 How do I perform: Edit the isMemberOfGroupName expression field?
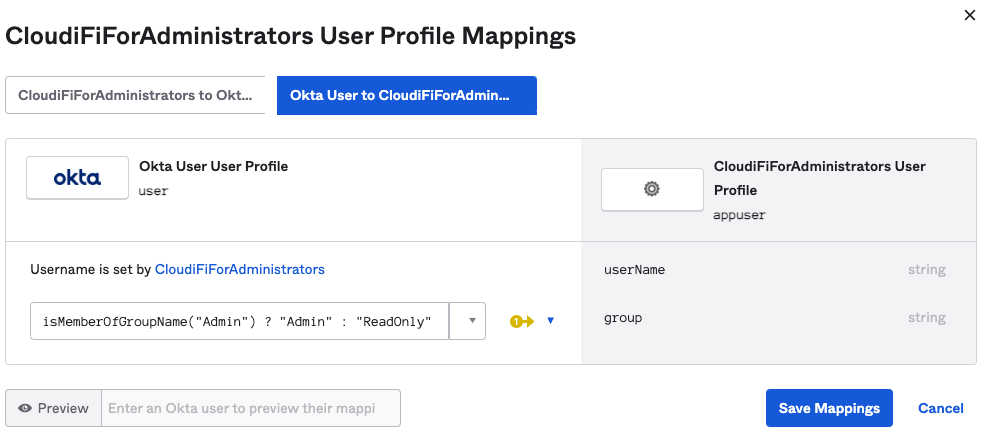(x=239, y=321)
